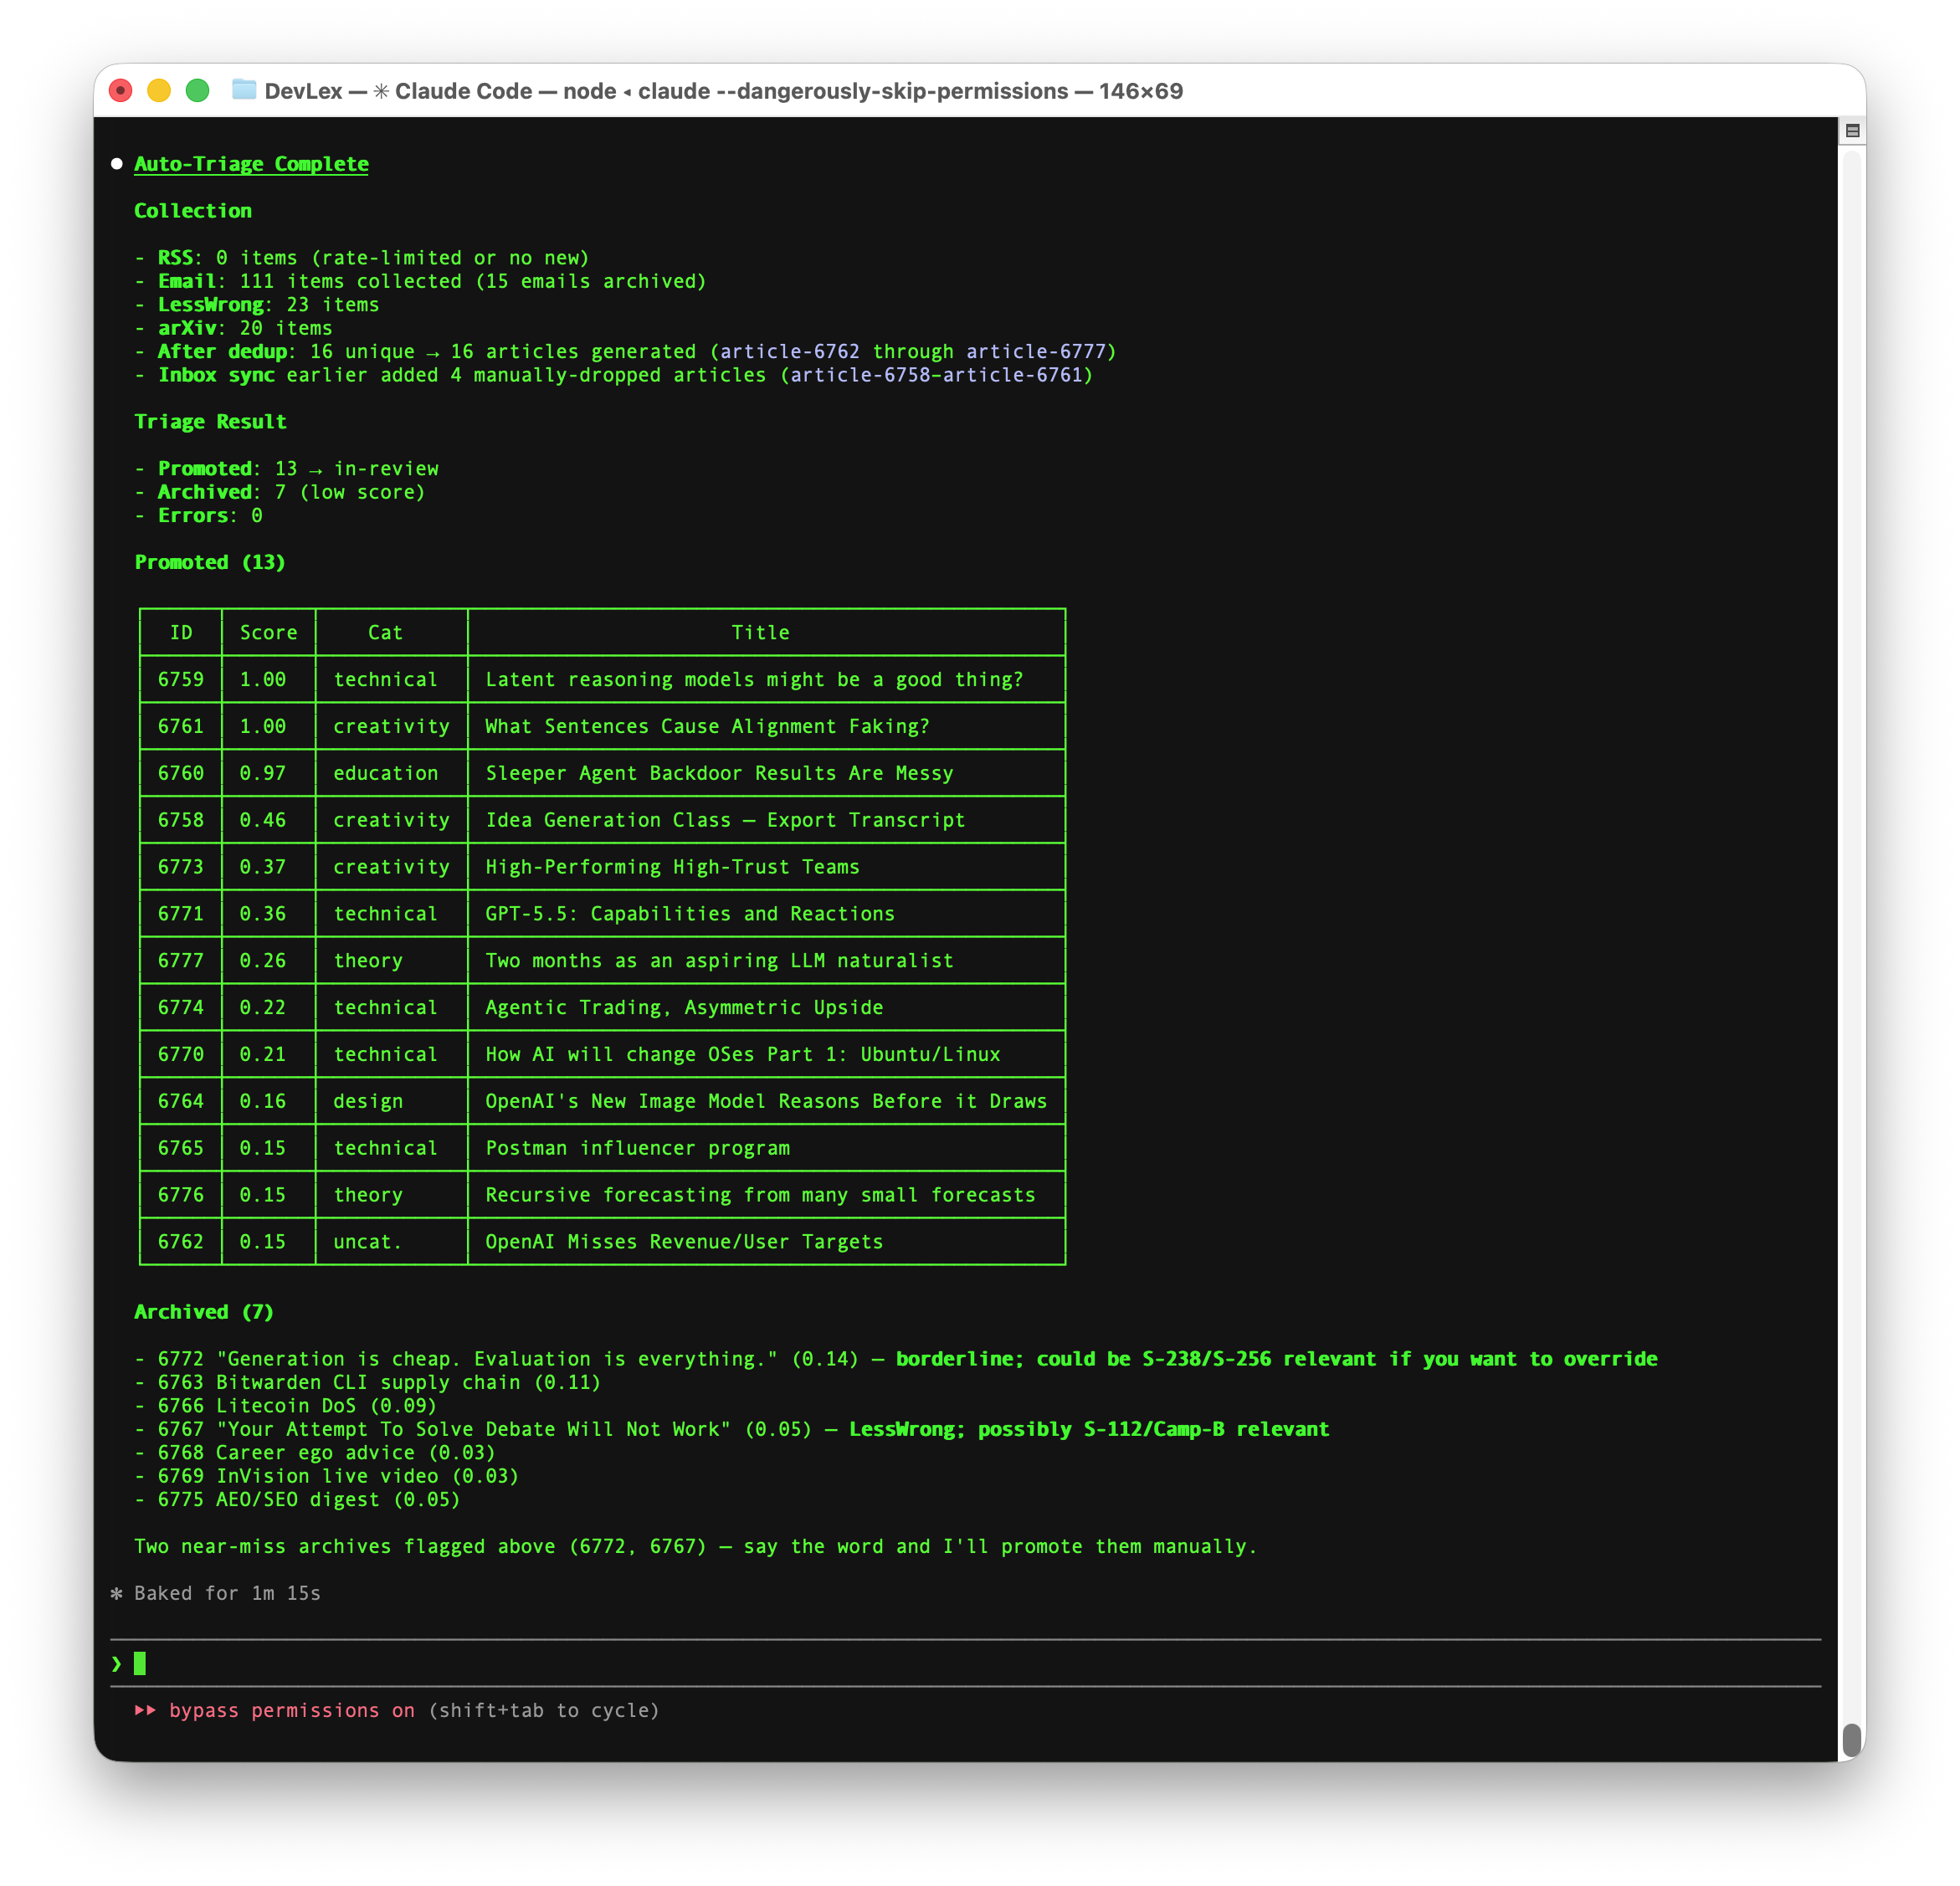Select the Promoted (13) section header
1960x1886 pixels.
click(x=210, y=562)
